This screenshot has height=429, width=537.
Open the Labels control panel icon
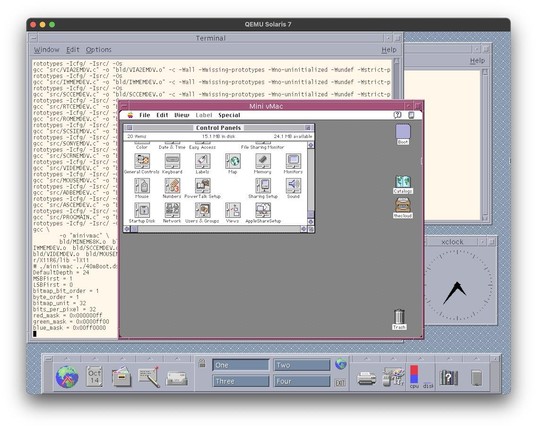tap(202, 161)
